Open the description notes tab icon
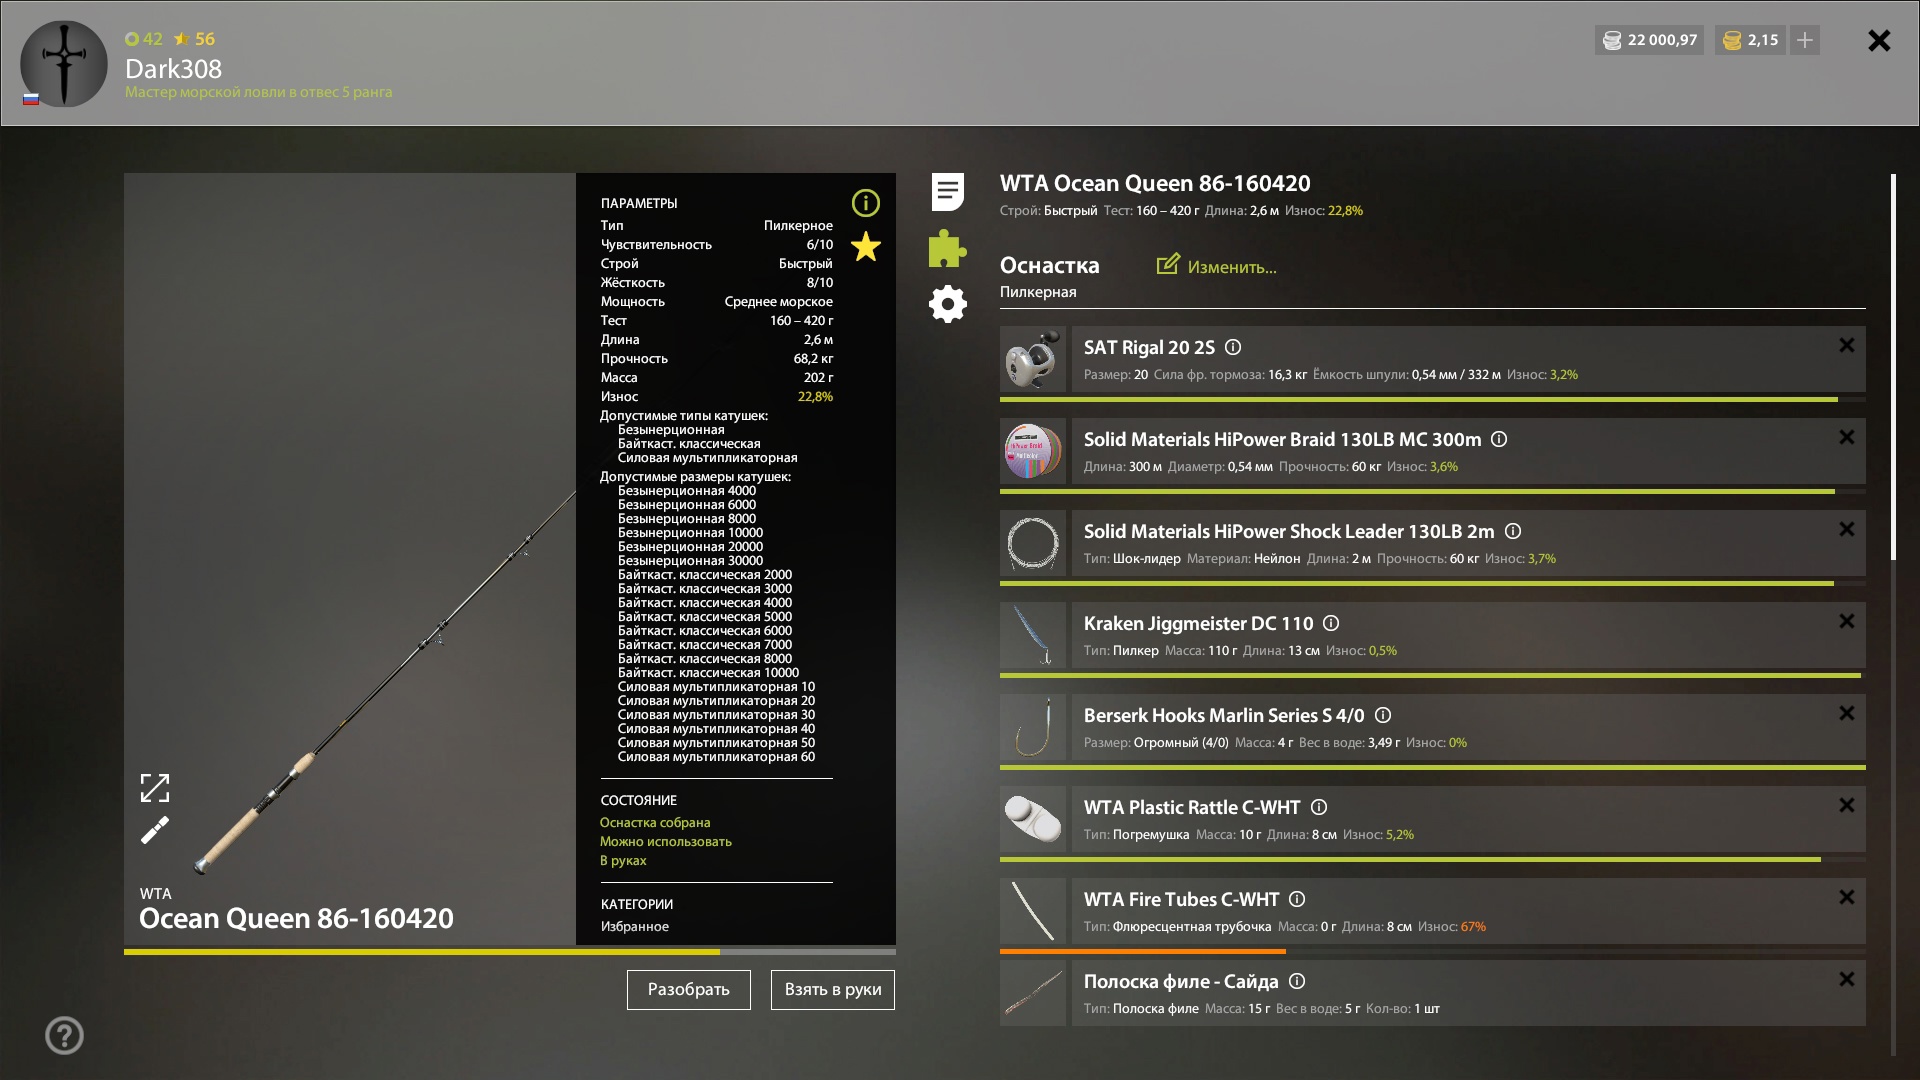Viewport: 1920px width, 1080px height. click(947, 192)
